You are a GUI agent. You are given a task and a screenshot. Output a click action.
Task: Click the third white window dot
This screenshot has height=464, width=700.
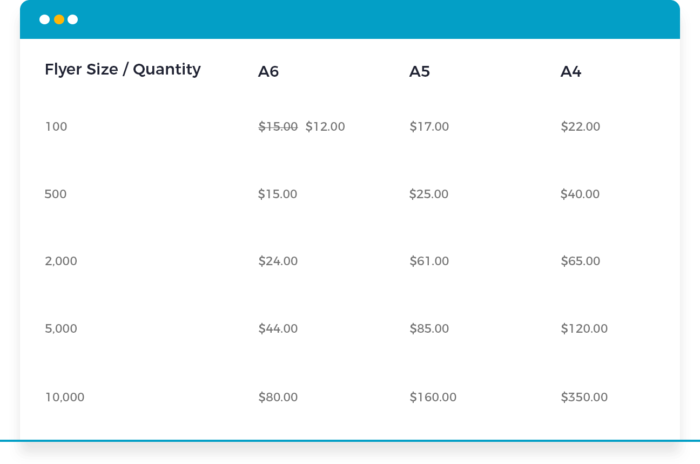pyautogui.click(x=73, y=20)
